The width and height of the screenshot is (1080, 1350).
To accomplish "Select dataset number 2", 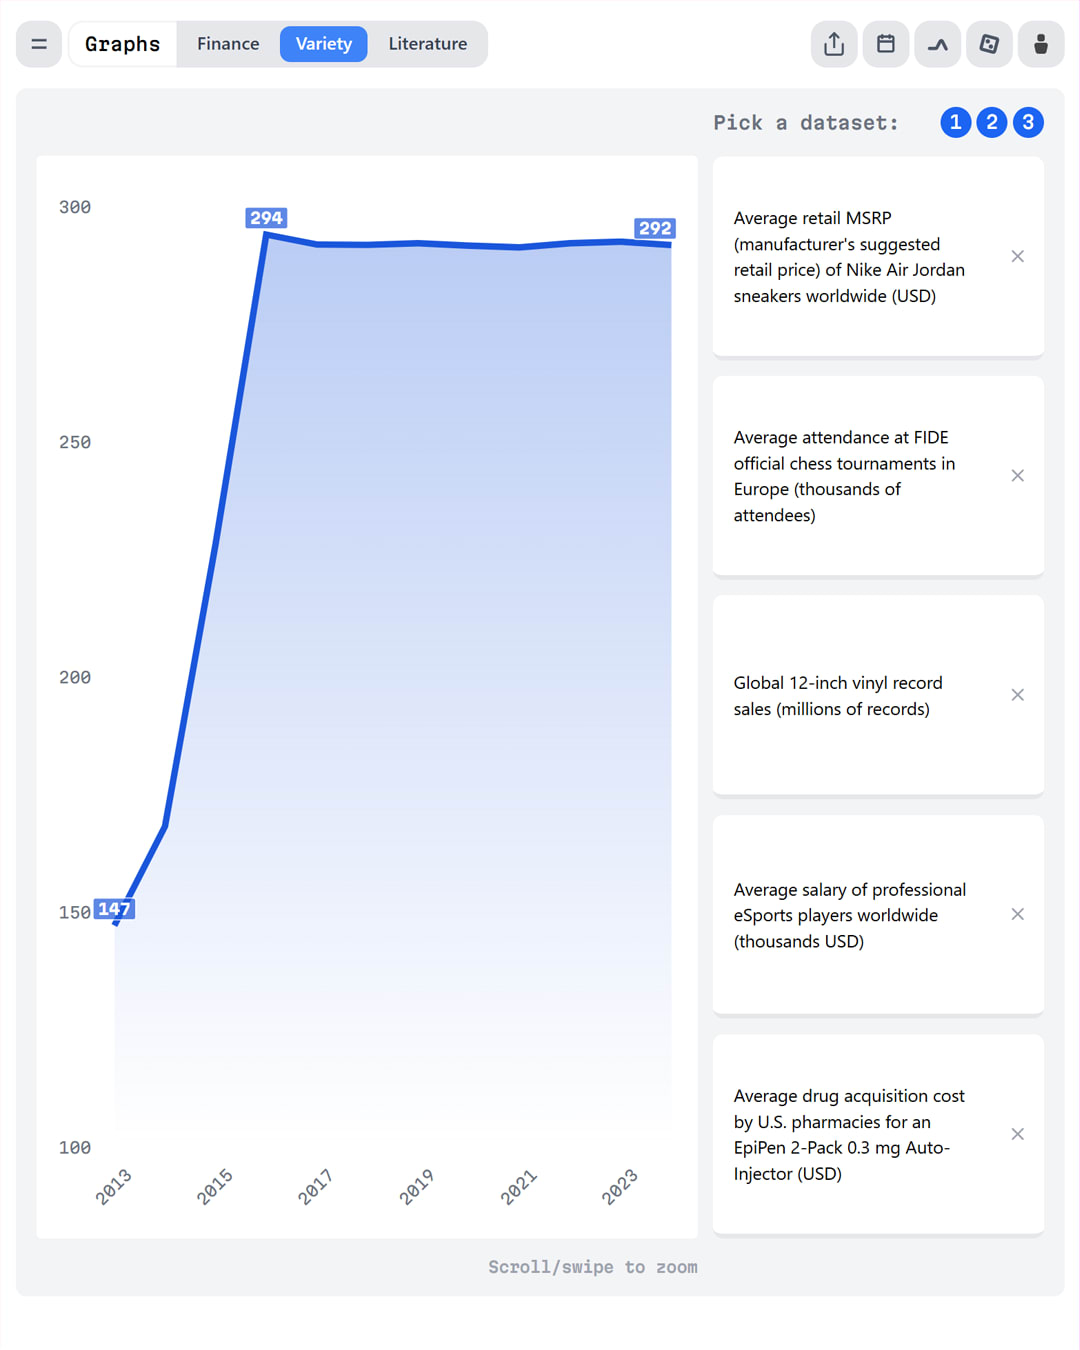I will click(x=991, y=122).
